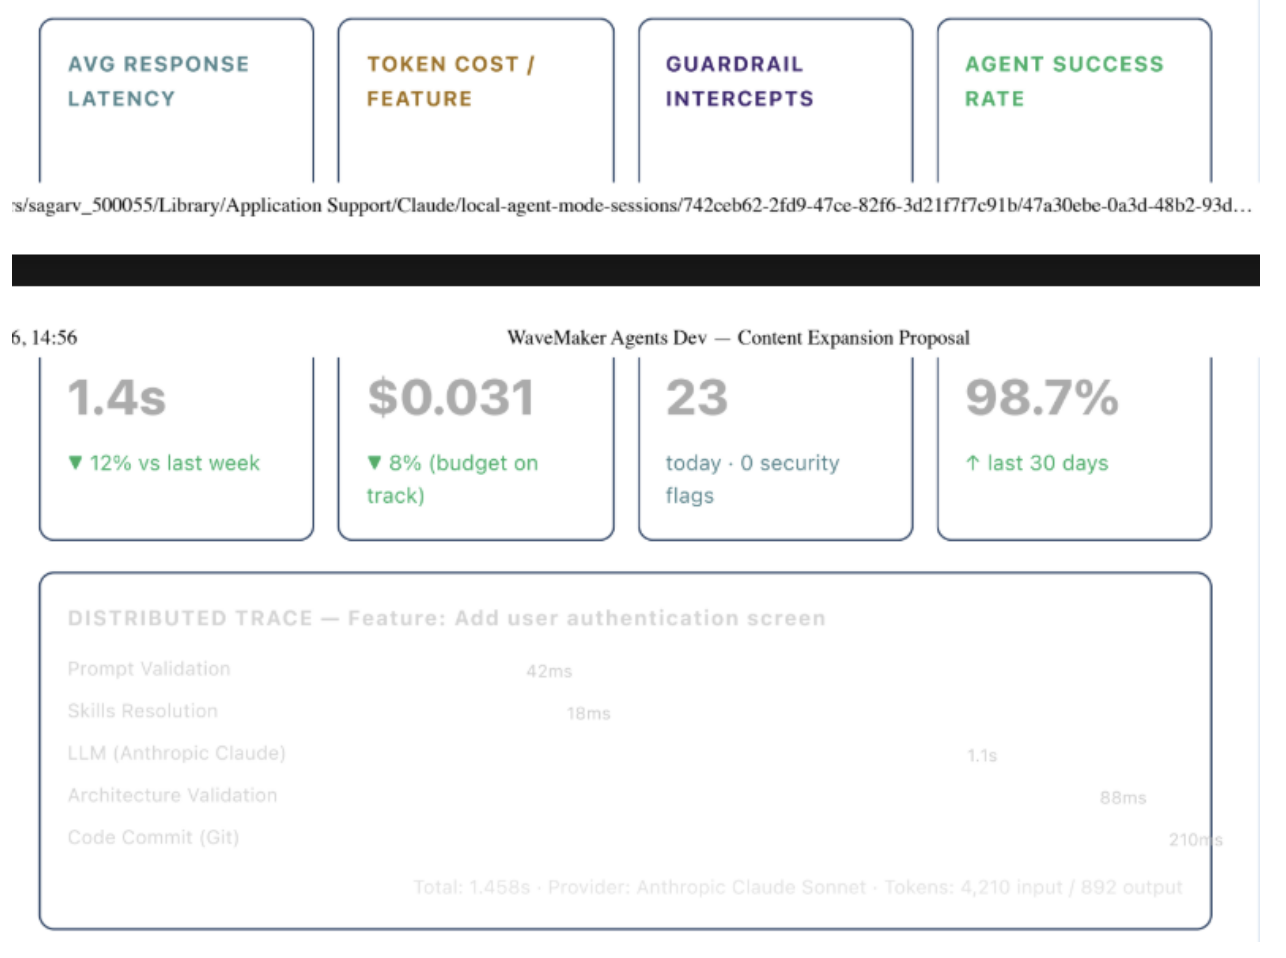Click the green down triangle in latency card
This screenshot has width=1286, height=958.
(75, 463)
